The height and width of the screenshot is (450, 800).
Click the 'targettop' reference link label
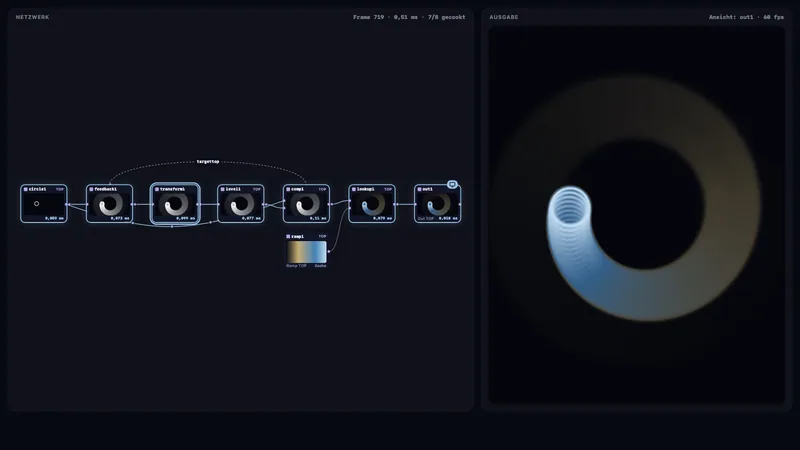pos(208,162)
